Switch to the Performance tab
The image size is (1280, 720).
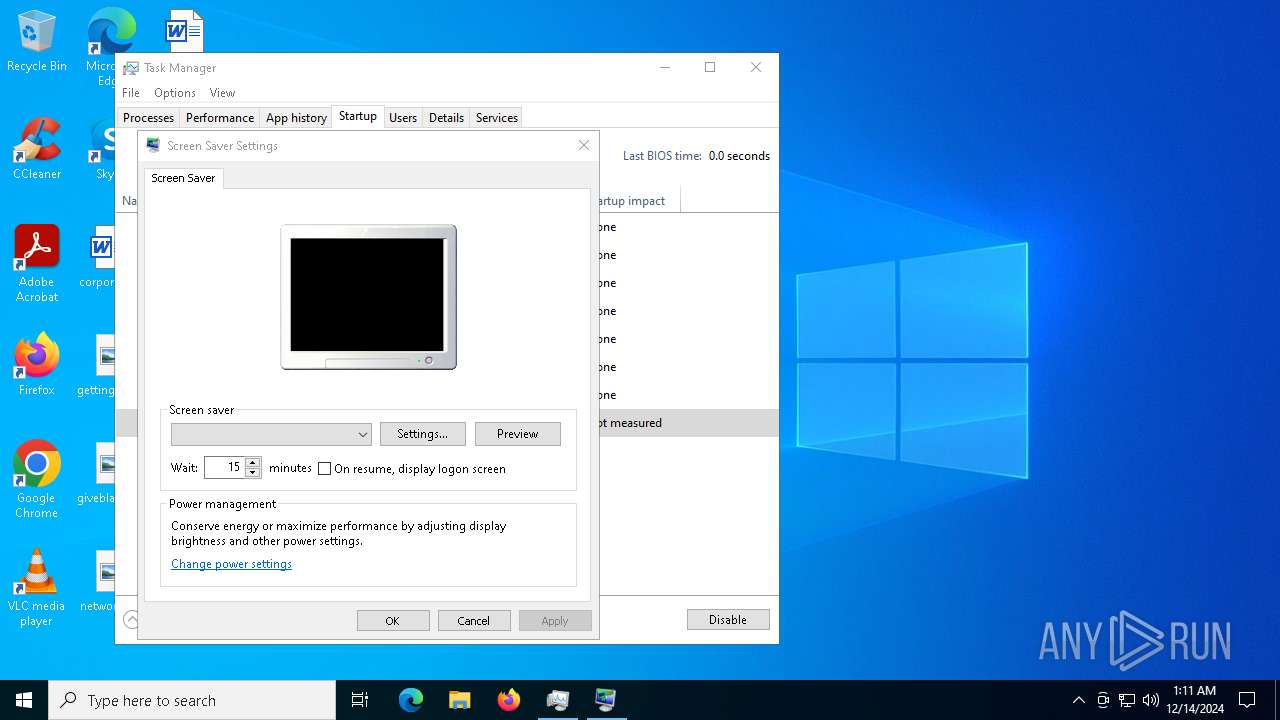(x=220, y=118)
